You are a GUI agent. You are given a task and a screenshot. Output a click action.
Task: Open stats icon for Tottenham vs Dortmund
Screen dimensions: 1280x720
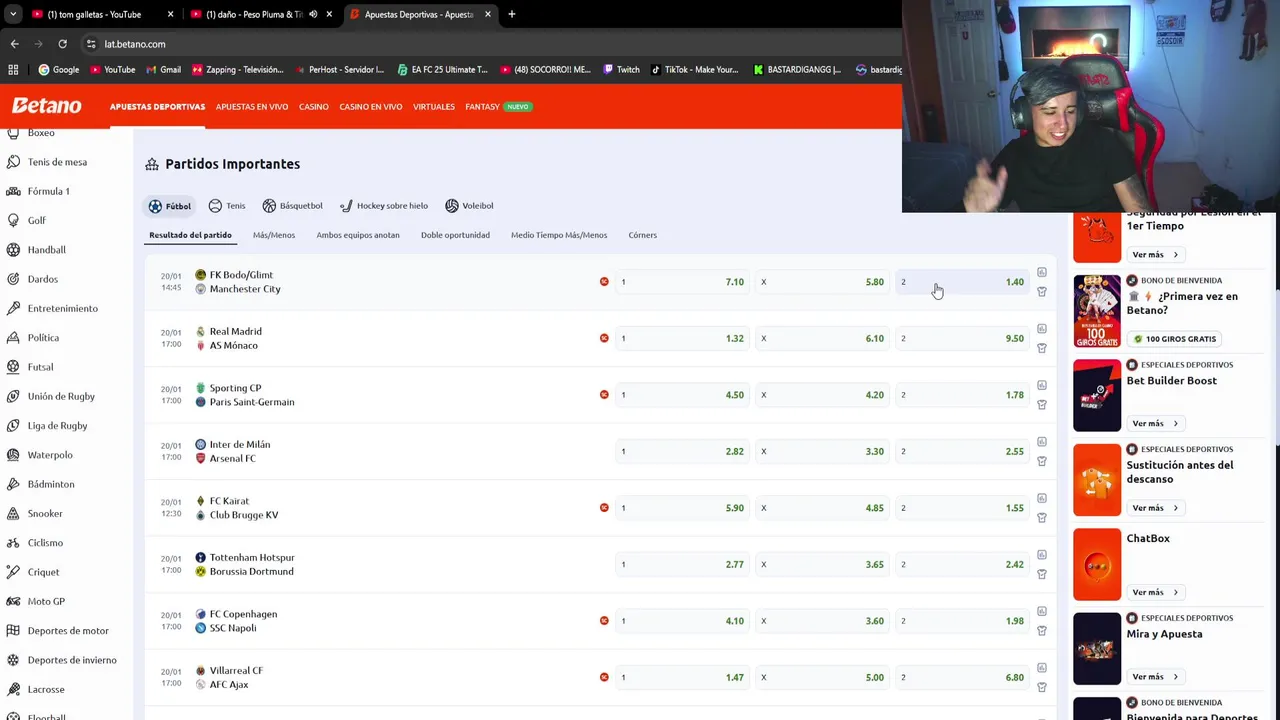(x=1041, y=554)
